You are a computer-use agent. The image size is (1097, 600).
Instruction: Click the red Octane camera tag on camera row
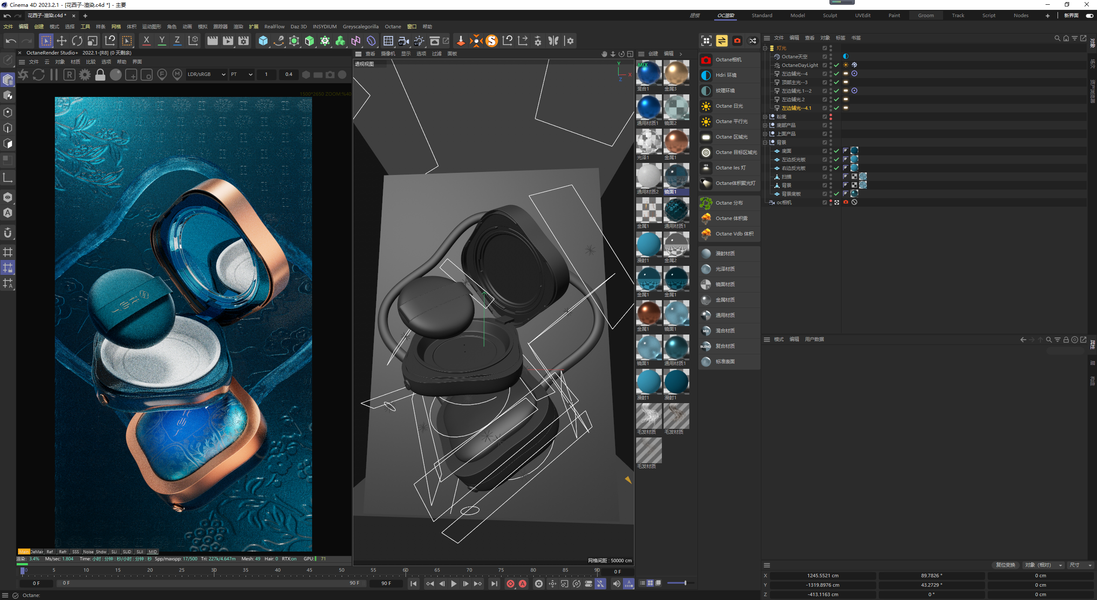845,202
